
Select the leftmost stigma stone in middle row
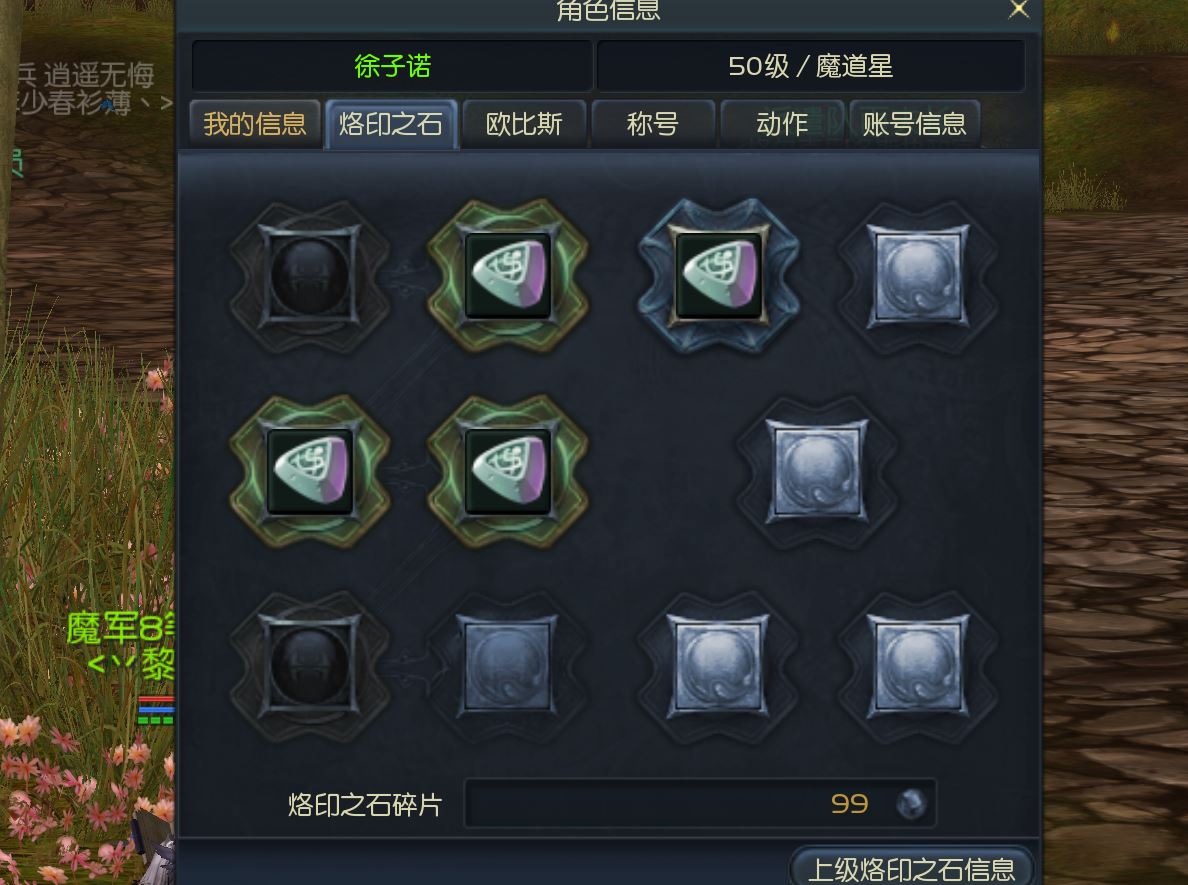pos(309,472)
